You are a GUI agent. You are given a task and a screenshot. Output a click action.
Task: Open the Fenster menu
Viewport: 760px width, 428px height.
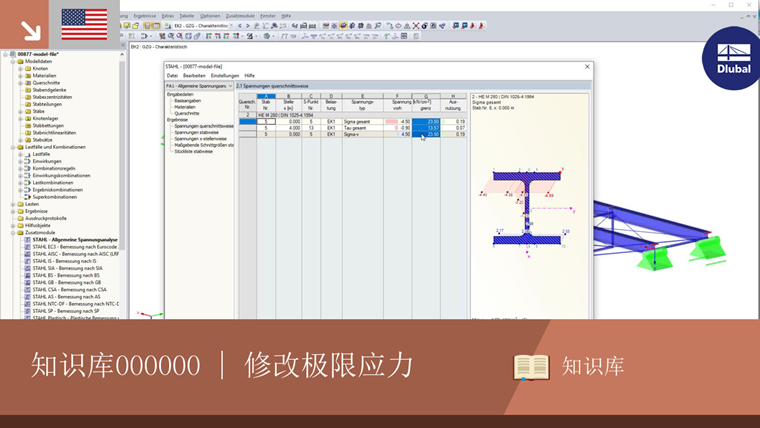[x=268, y=16]
